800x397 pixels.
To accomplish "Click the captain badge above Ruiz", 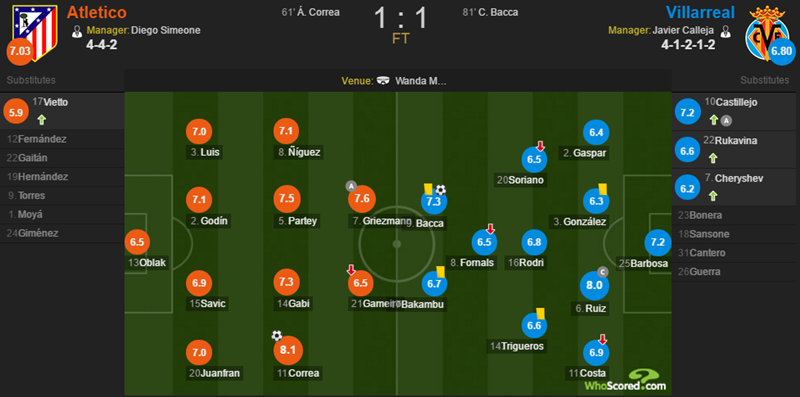I will pos(603,270).
